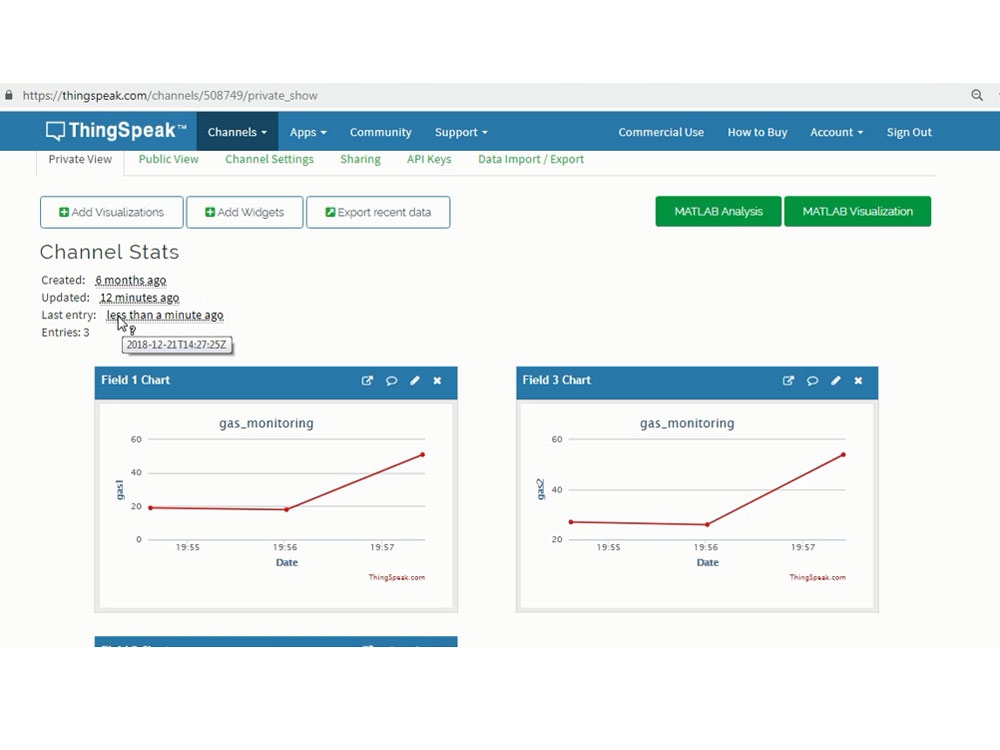Click last data point in Field 1 chart

(x=422, y=455)
